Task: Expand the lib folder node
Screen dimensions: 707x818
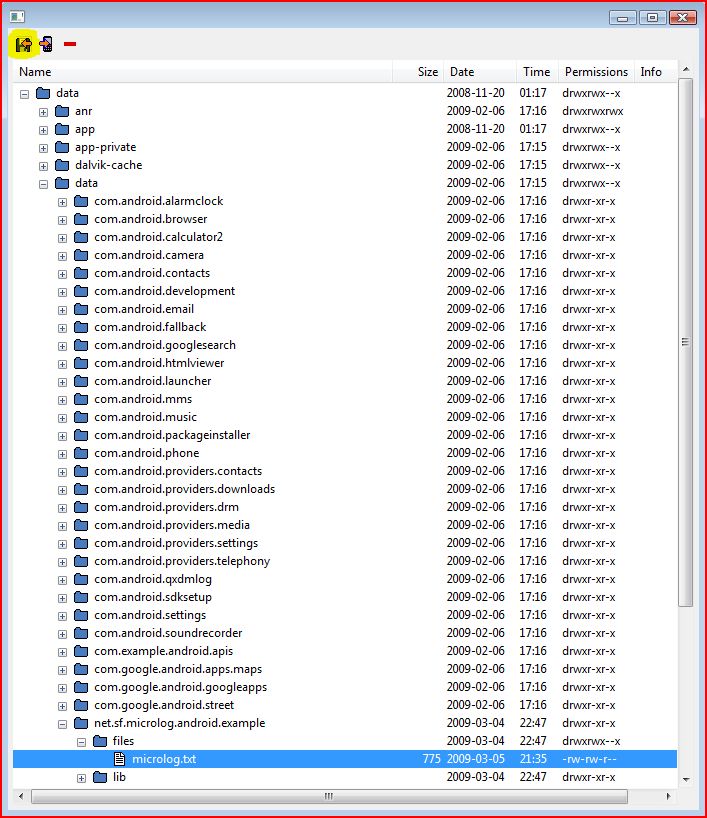Action: coord(81,778)
